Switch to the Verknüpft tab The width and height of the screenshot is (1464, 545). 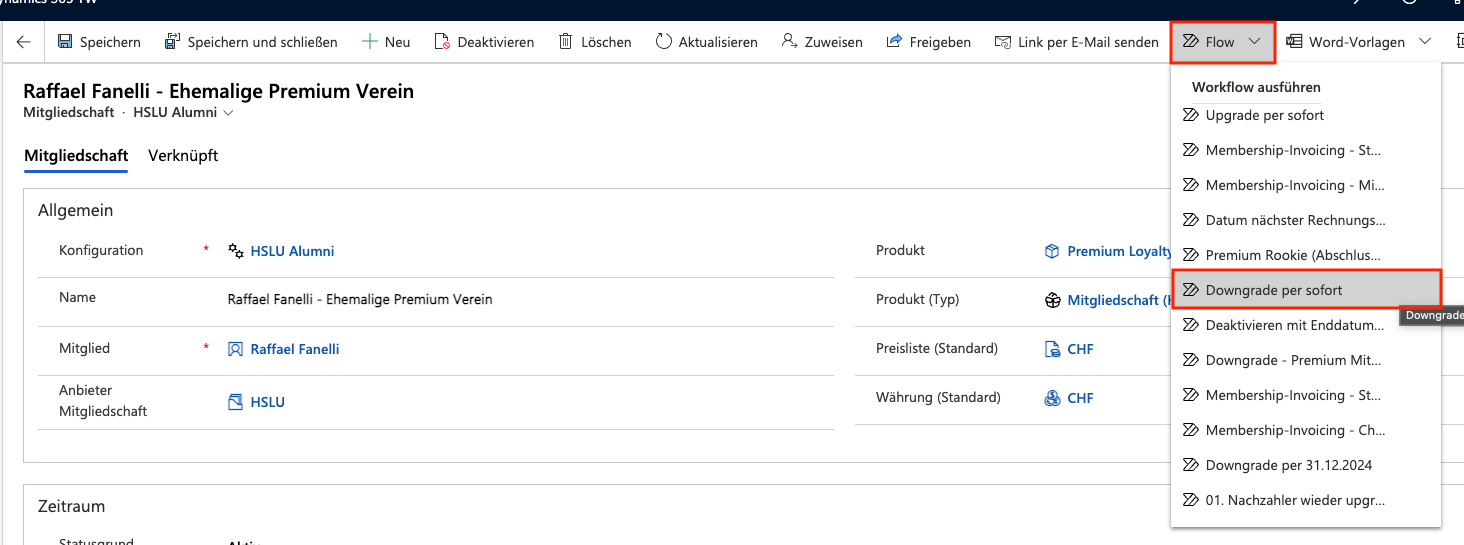(x=183, y=156)
